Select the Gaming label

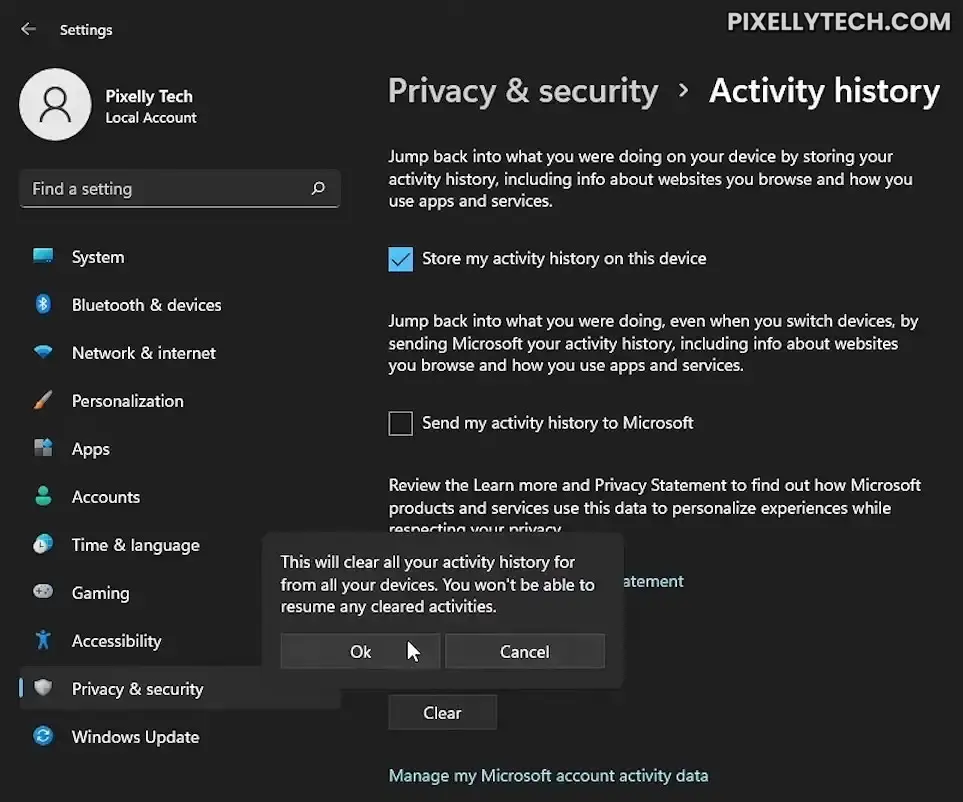[101, 593]
